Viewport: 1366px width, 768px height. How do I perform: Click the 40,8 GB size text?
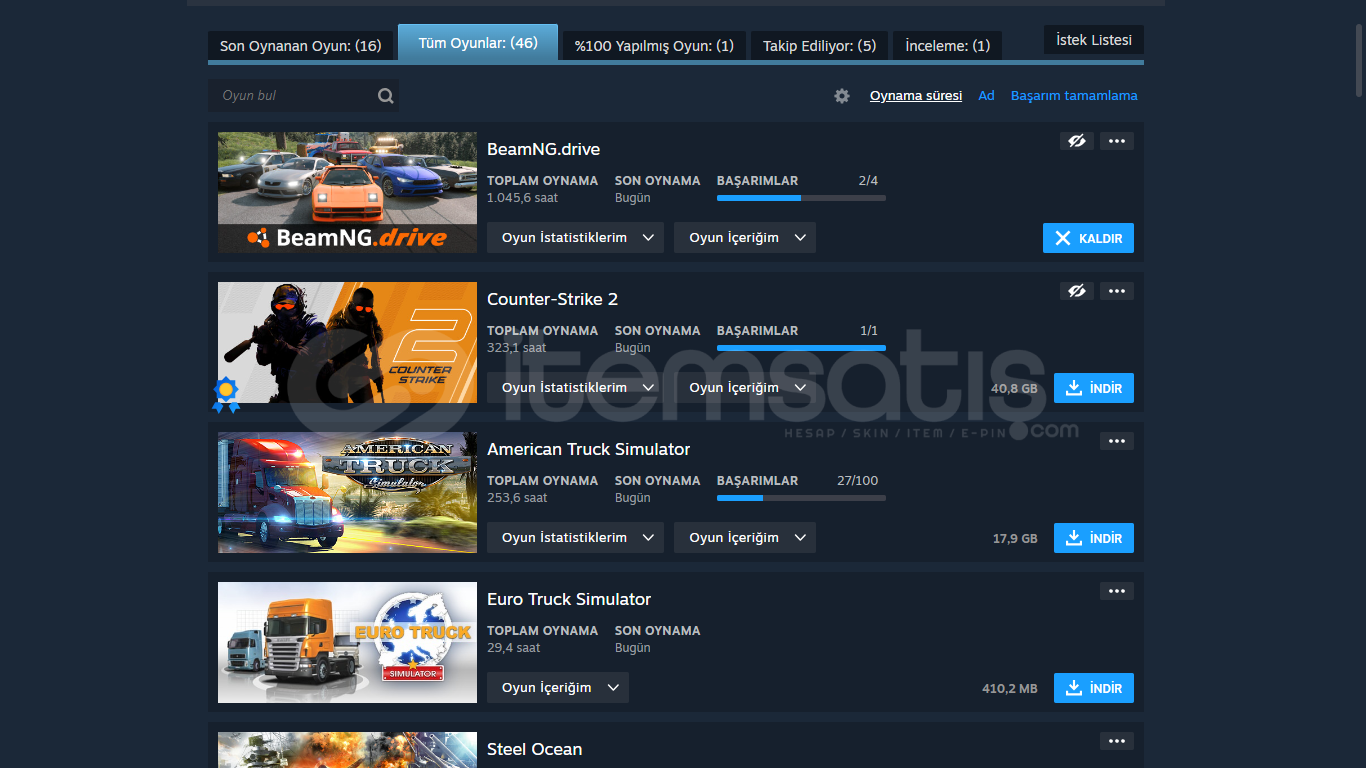(x=1014, y=388)
